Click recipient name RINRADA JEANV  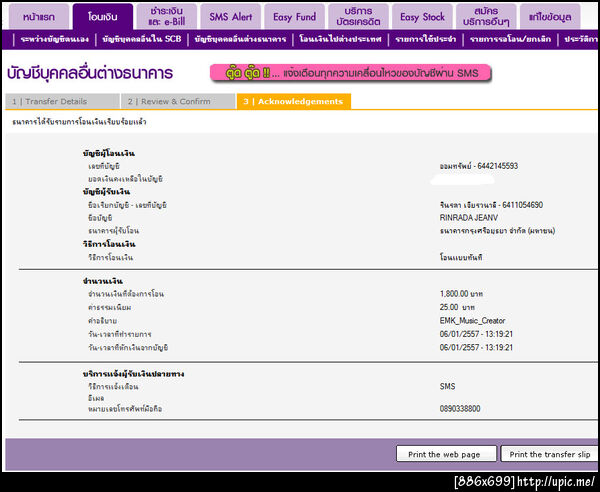pos(469,218)
